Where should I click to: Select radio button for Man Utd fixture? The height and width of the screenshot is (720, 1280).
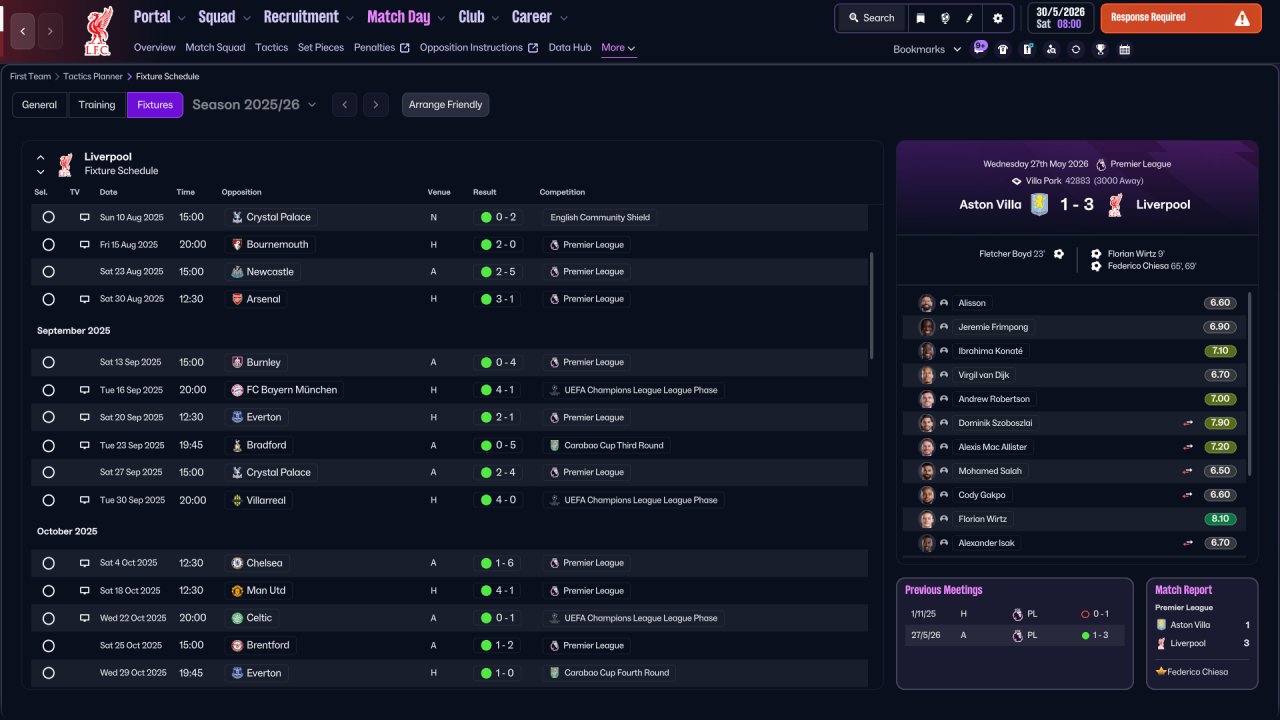click(48, 590)
